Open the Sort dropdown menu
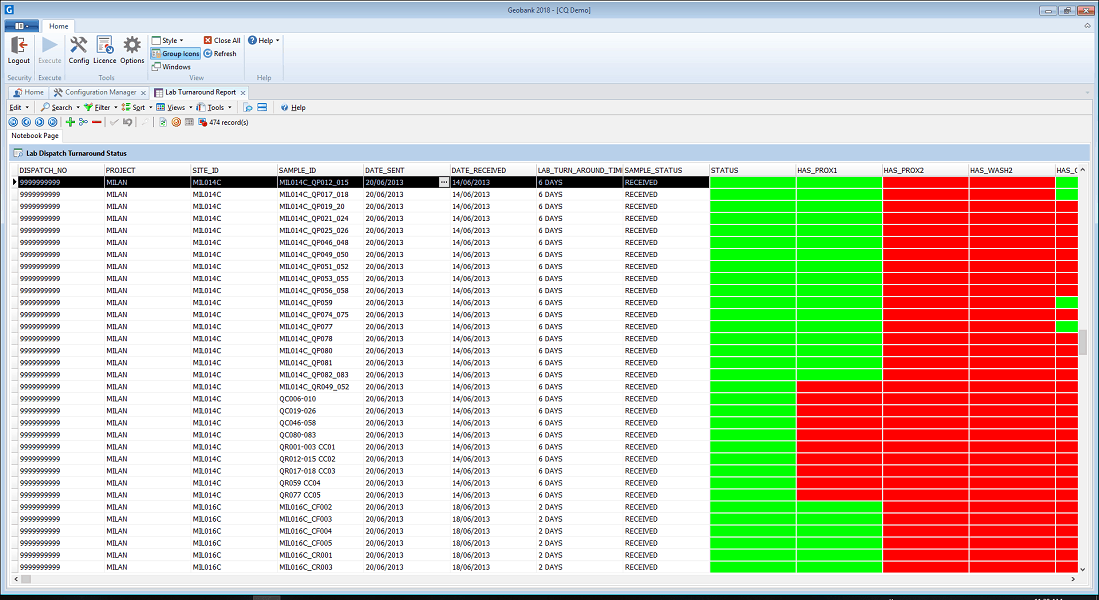 [135, 107]
